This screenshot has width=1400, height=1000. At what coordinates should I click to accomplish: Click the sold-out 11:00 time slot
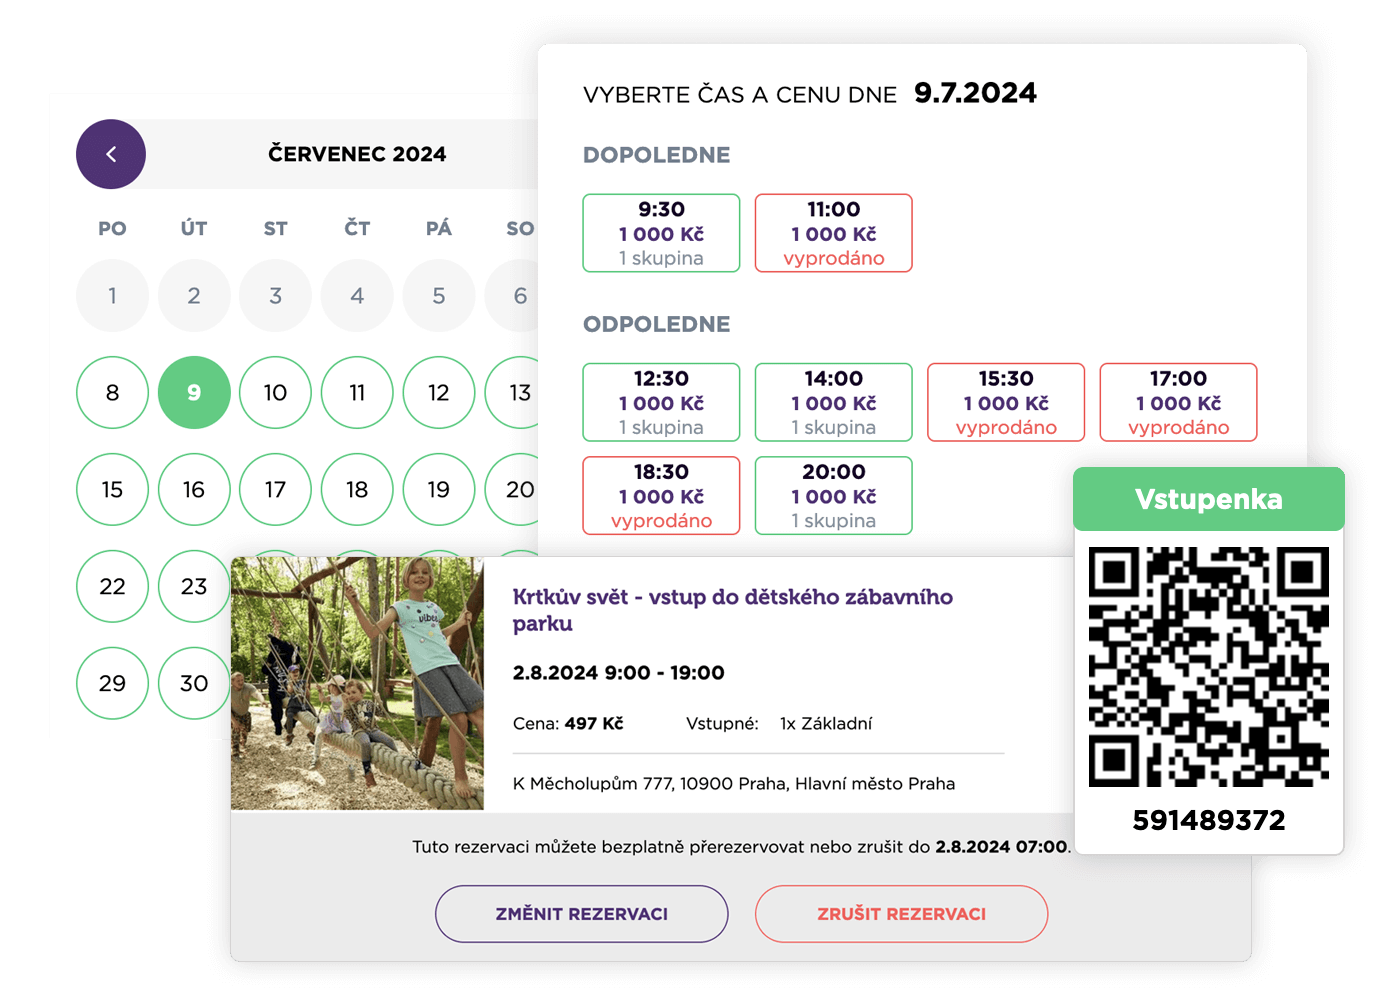click(833, 233)
